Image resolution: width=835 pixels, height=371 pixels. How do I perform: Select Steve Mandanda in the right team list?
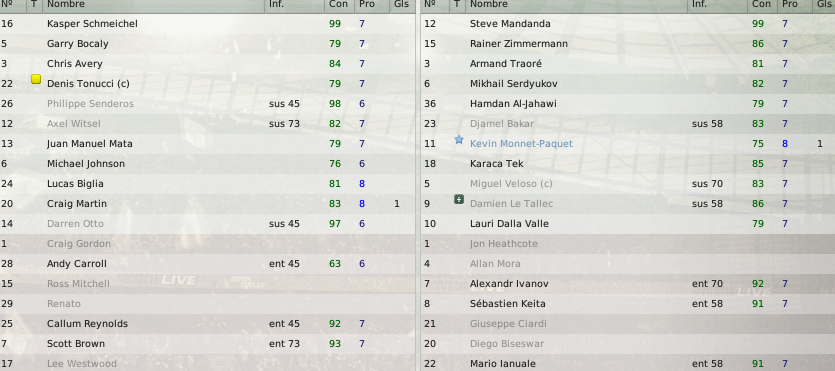(x=510, y=24)
